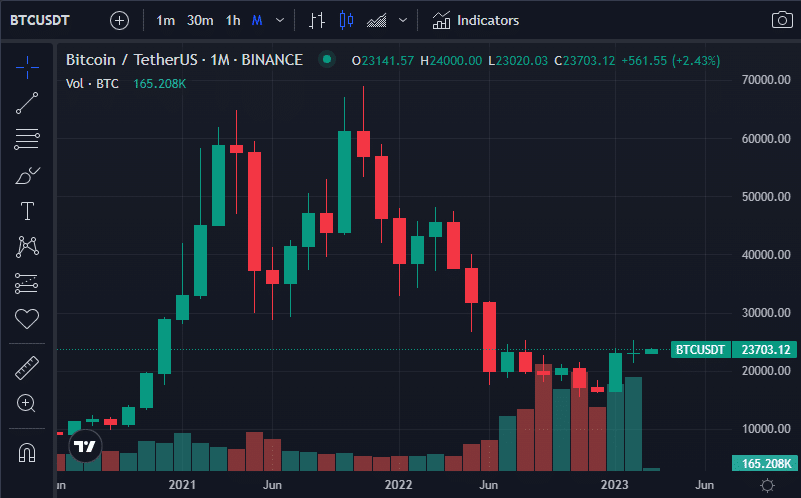Select the monthly M timeframe
This screenshot has height=498, width=801.
point(257,20)
